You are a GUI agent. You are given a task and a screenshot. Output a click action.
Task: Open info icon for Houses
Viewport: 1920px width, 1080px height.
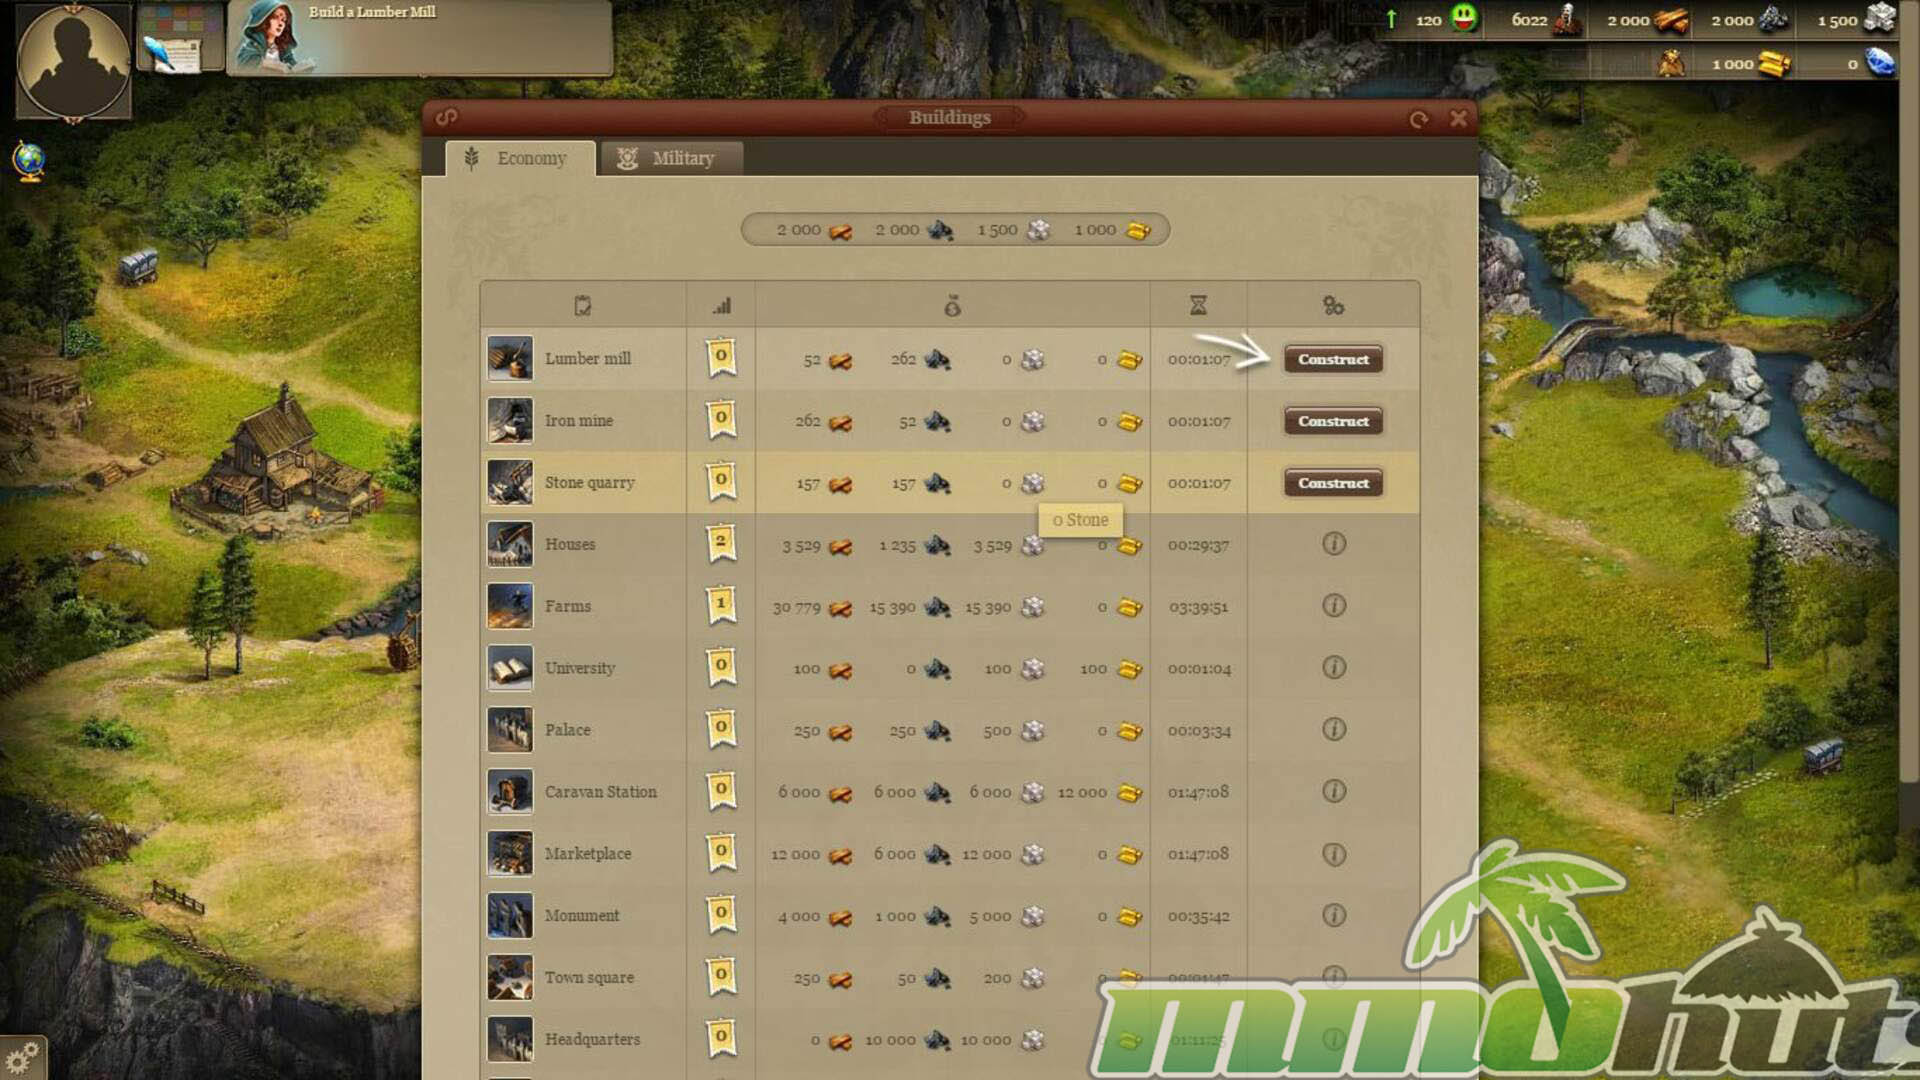(1333, 544)
